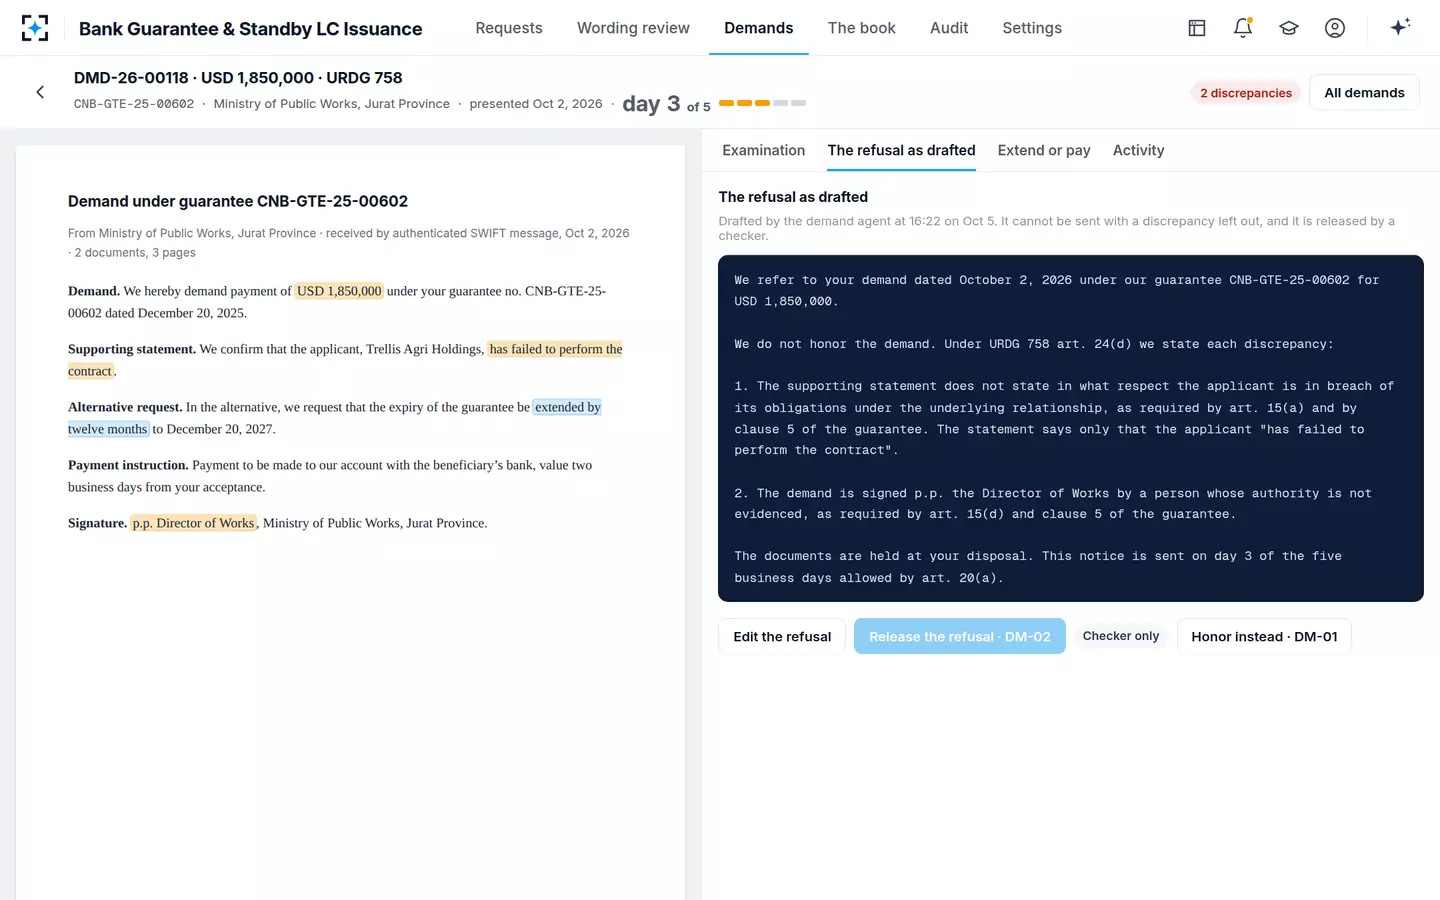Click the Checker only label

[x=1121, y=636]
